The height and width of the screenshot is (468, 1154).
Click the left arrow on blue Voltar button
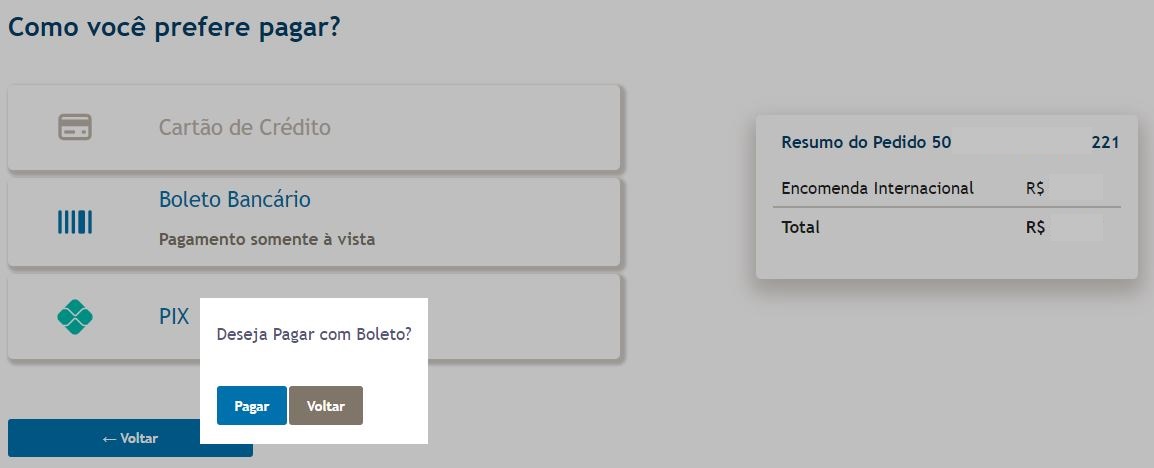110,439
